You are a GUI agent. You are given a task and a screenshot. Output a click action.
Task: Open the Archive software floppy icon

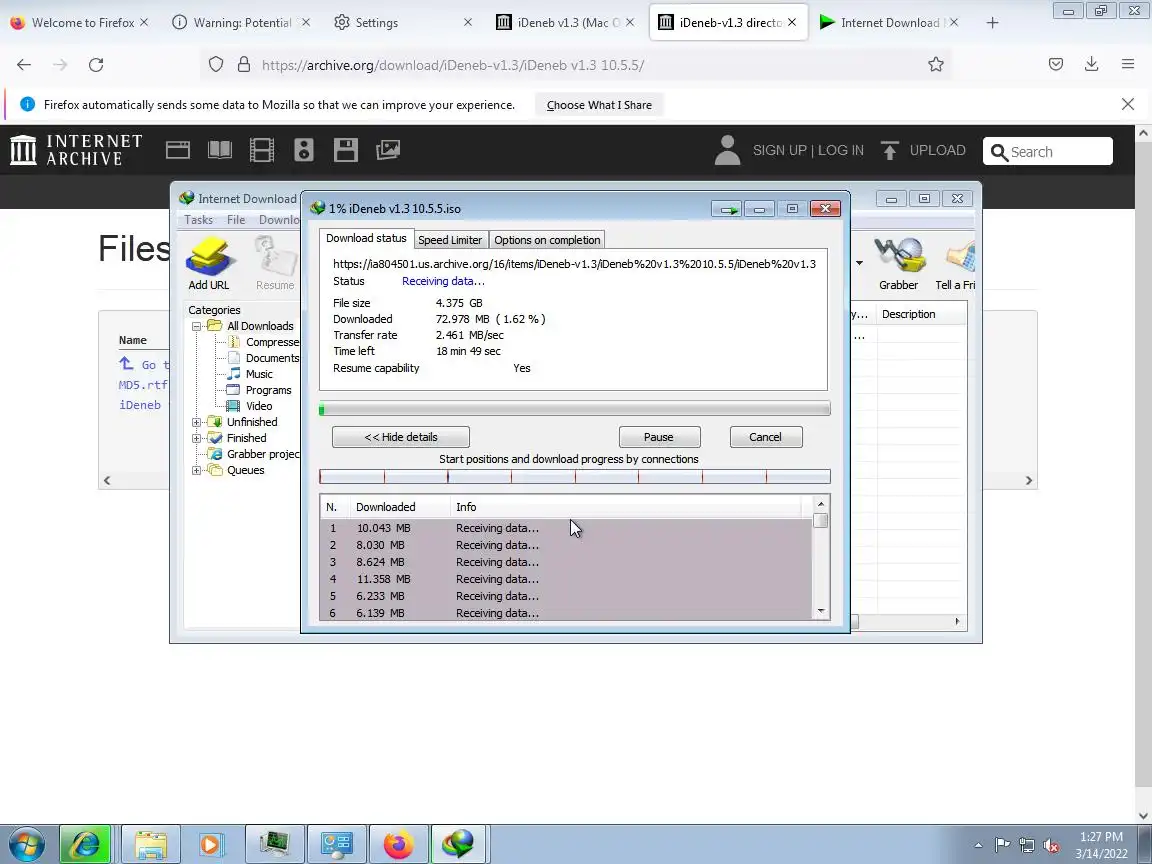point(346,150)
